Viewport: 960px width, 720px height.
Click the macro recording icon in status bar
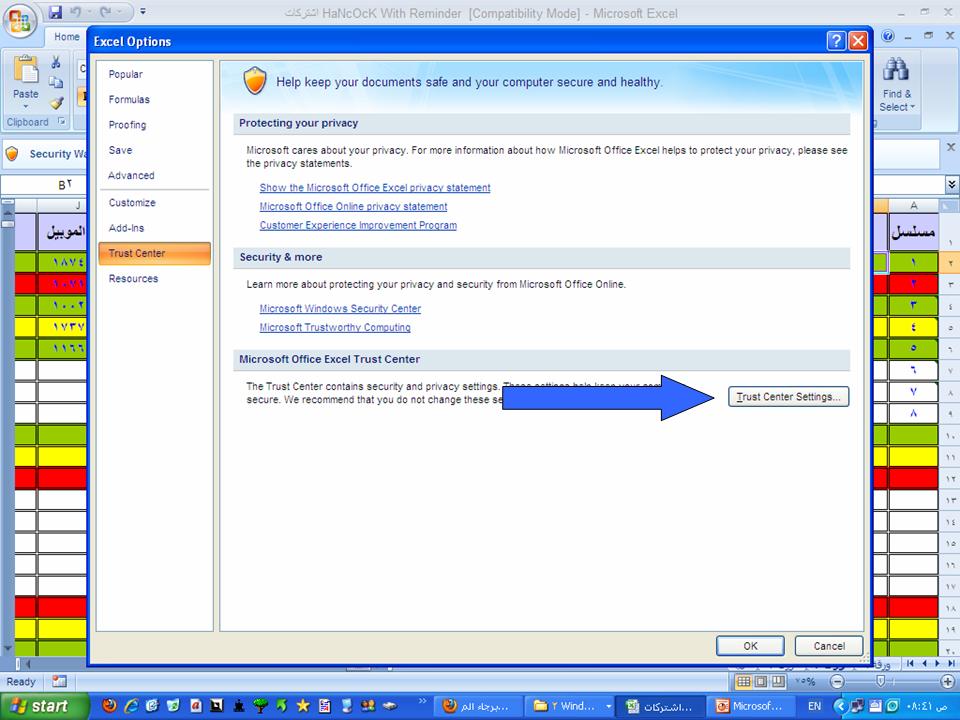coord(59,681)
